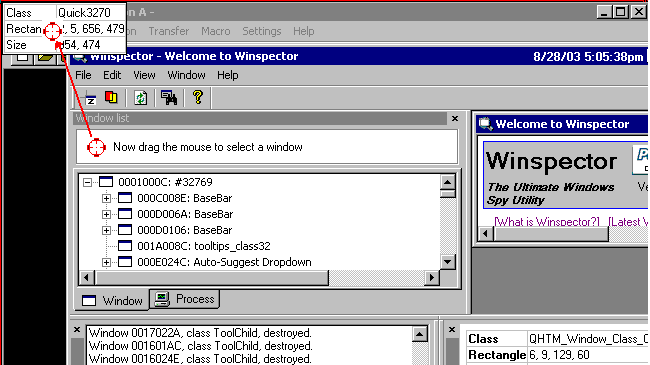The height and width of the screenshot is (365, 650).
Task: Click the green refresh toolbar icon
Action: [x=141, y=98]
